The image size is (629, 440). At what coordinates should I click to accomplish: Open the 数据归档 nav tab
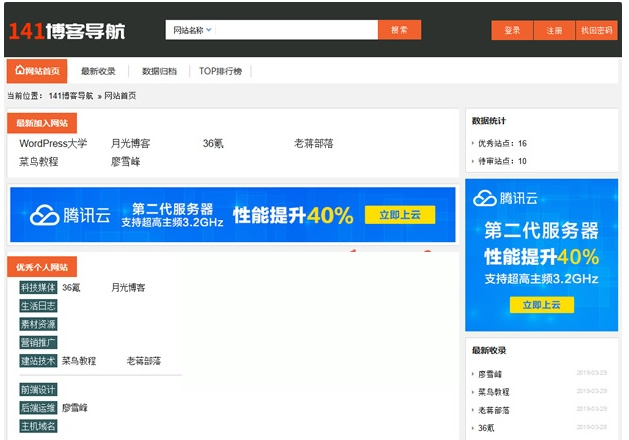click(x=159, y=71)
